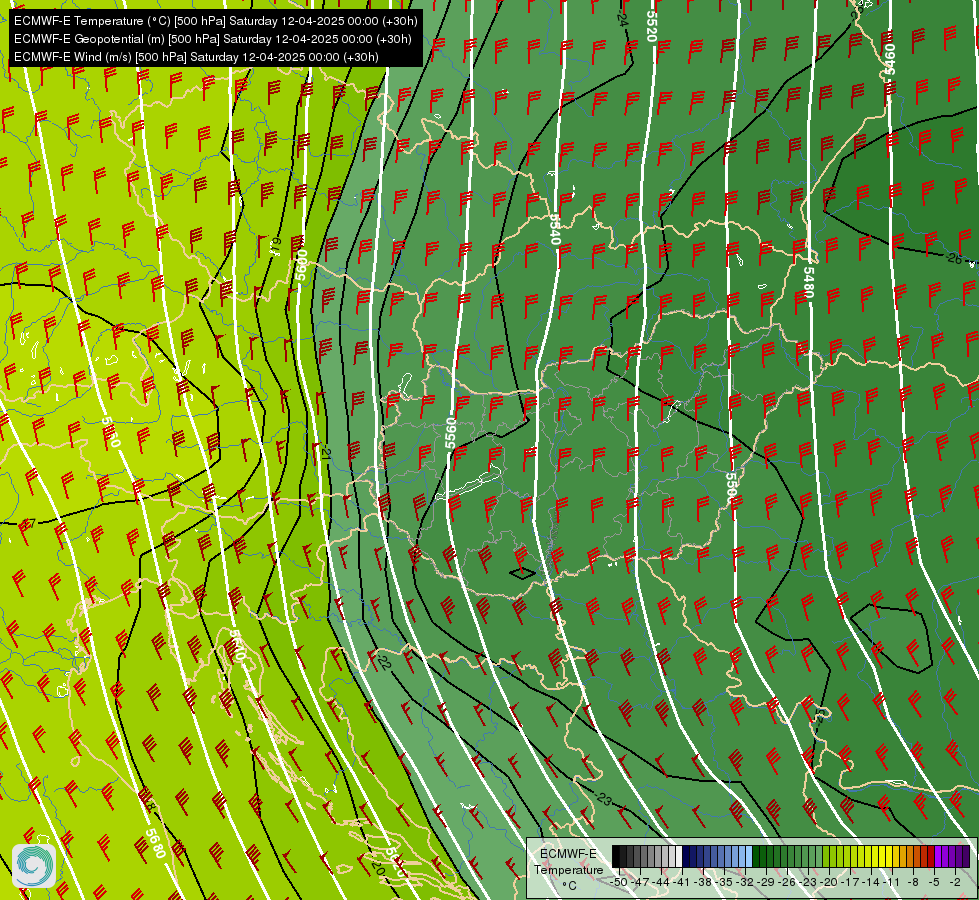This screenshot has width=979, height=900.
Task: Click the -29 legend value
Action: 767,882
